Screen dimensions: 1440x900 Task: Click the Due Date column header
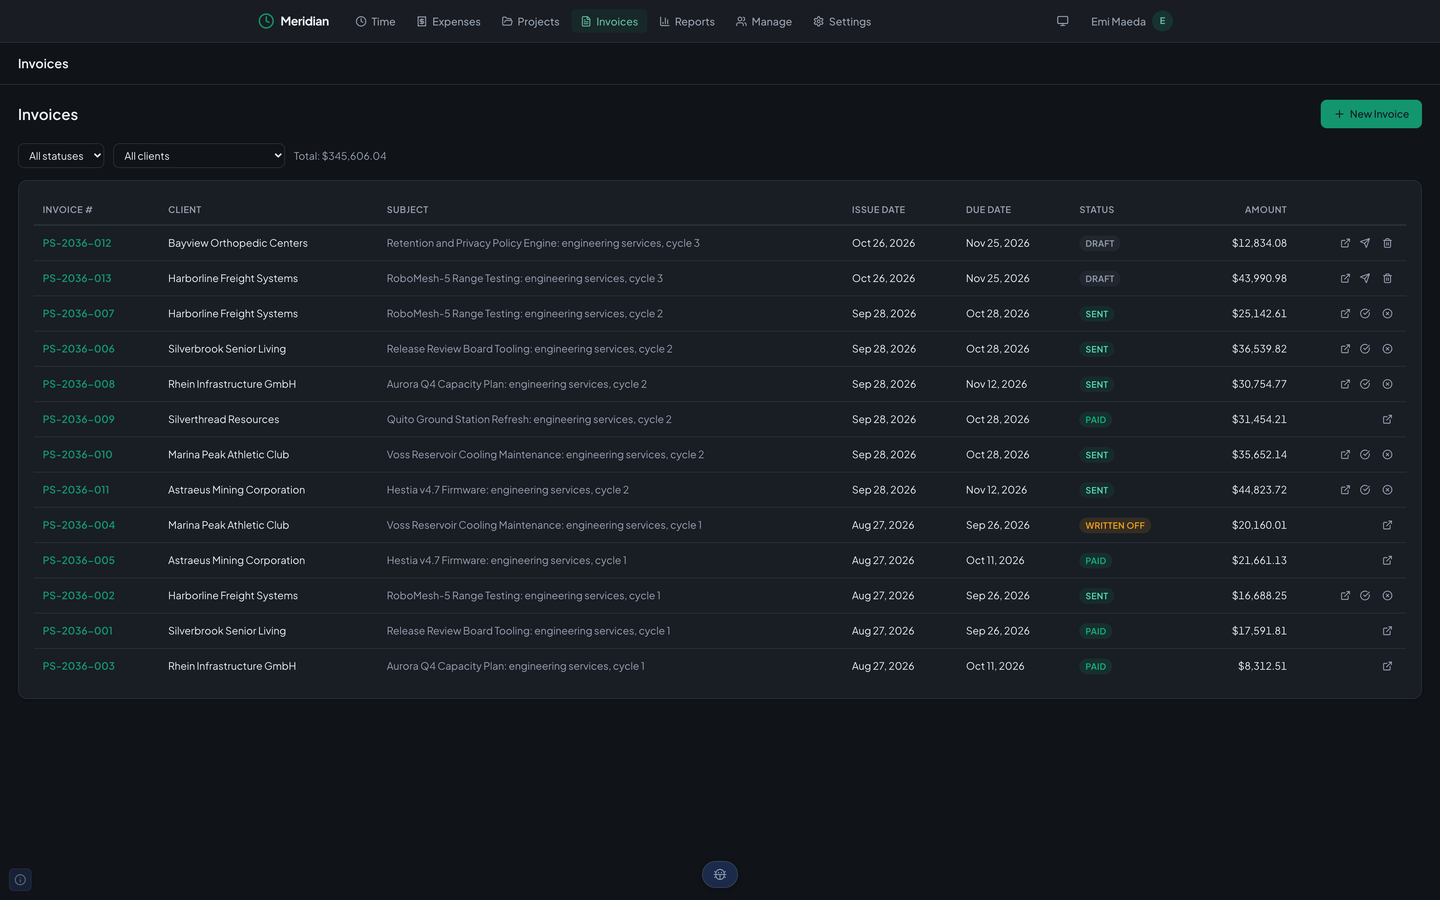pyautogui.click(x=988, y=210)
